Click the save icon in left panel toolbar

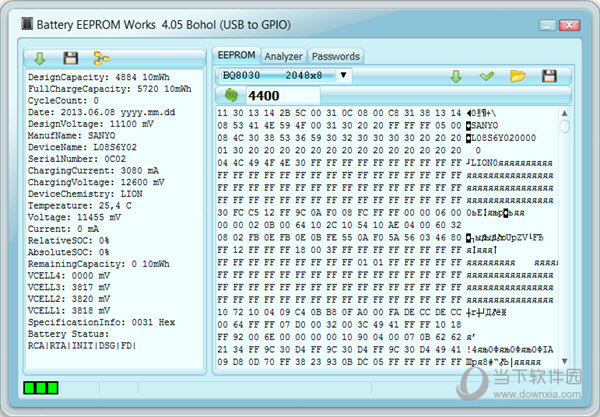point(70,58)
